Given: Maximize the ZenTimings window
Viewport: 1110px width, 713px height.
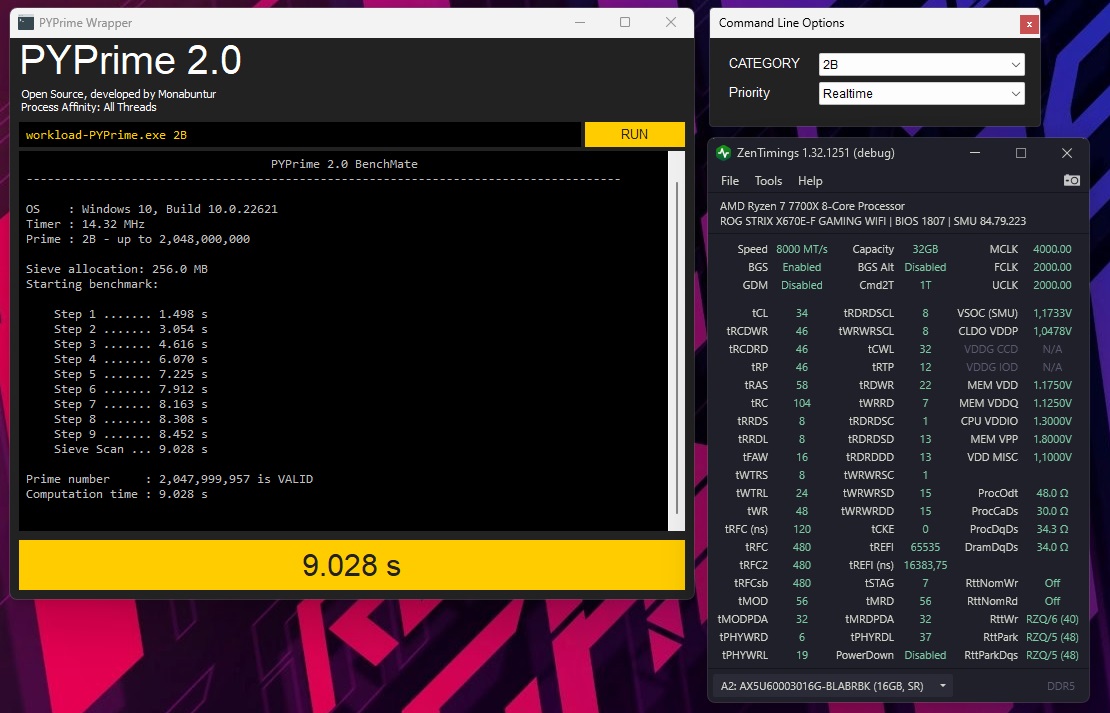Looking at the screenshot, I should [1021, 153].
